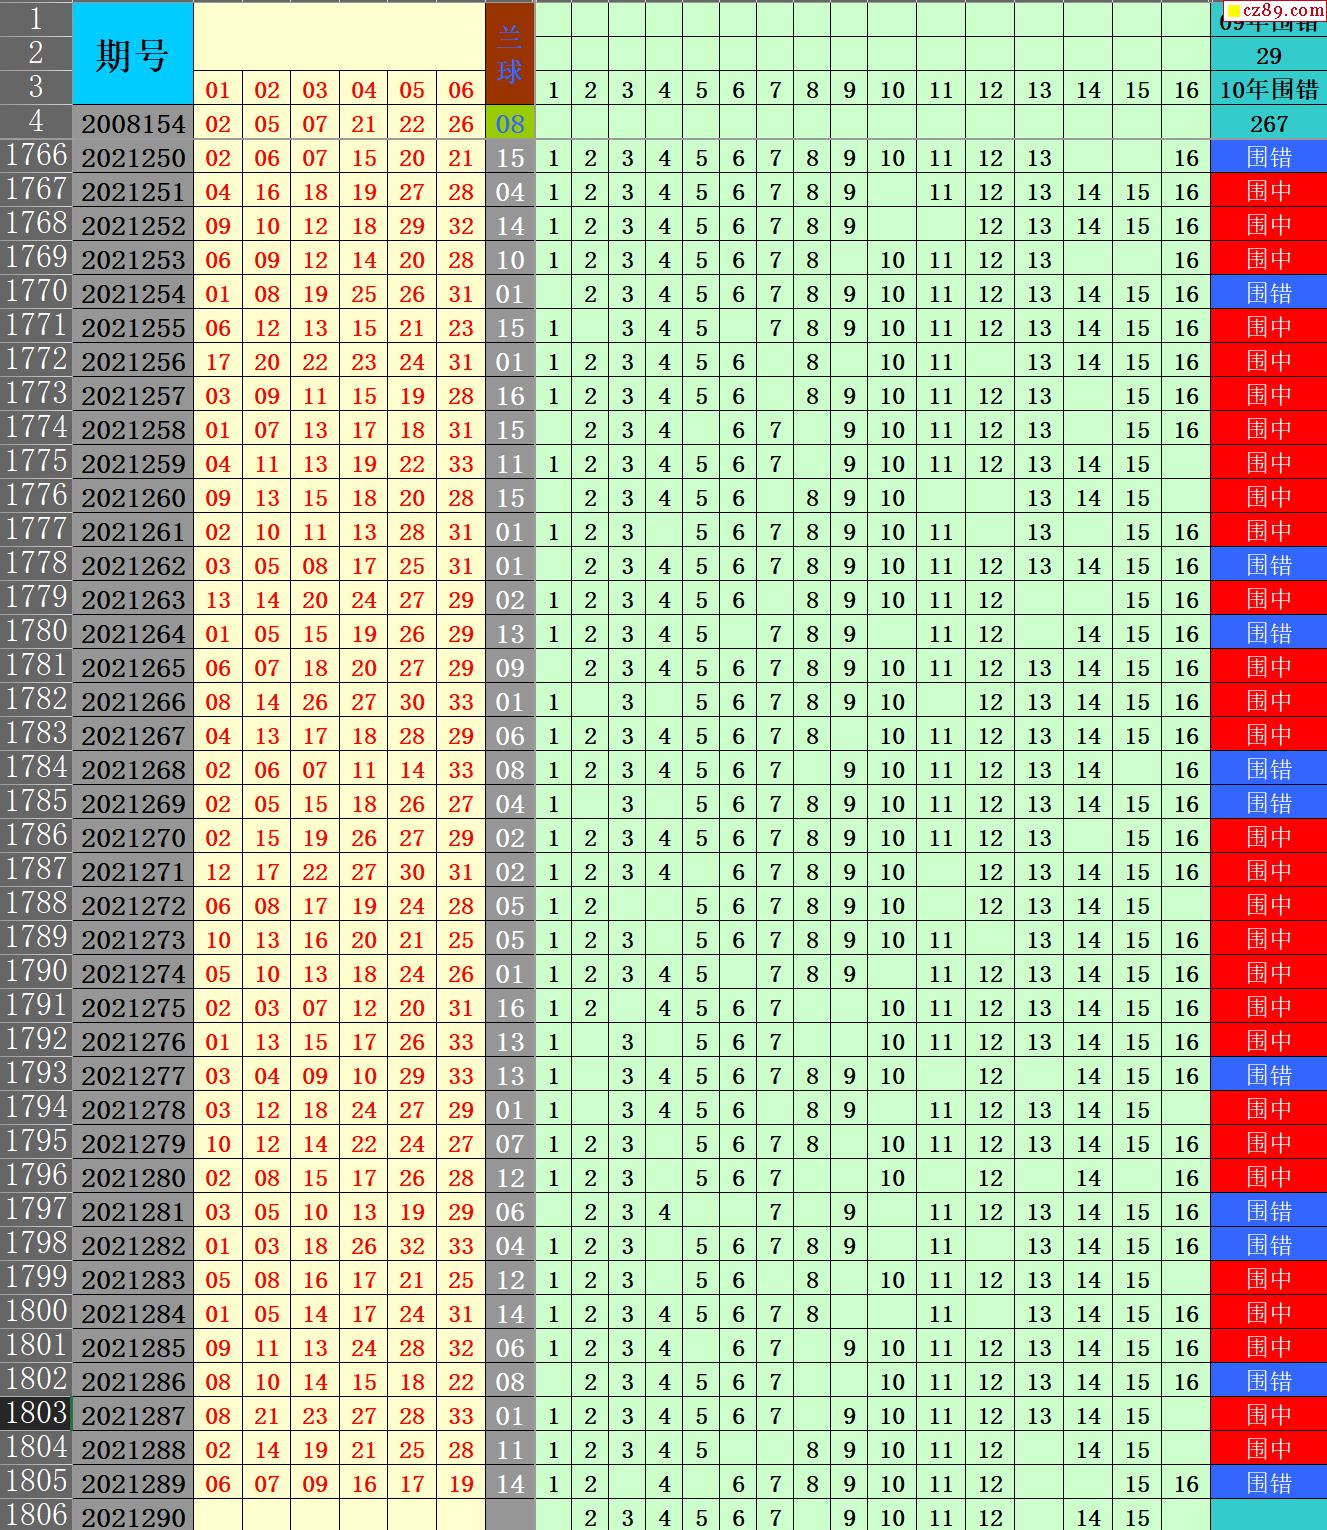
Task: Select the 围错 result in row 2021250
Action: (x=1269, y=157)
